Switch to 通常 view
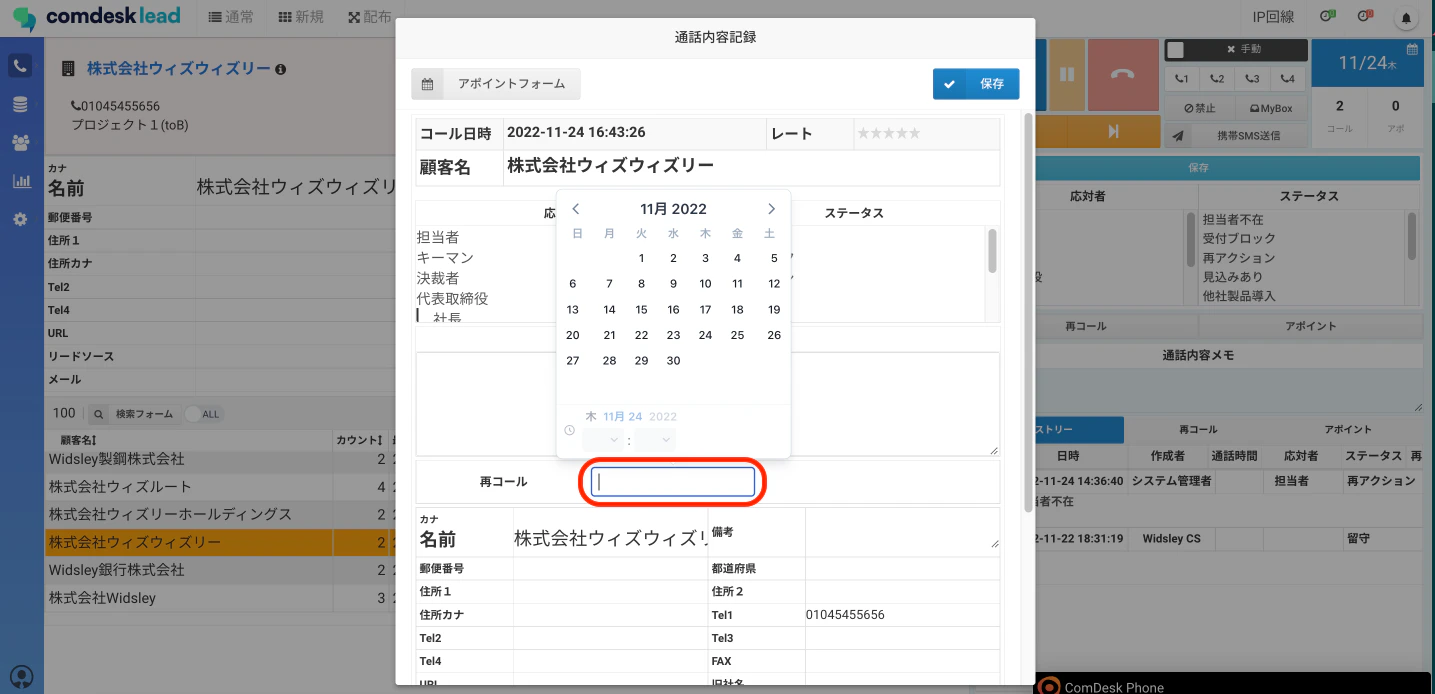 (x=231, y=17)
